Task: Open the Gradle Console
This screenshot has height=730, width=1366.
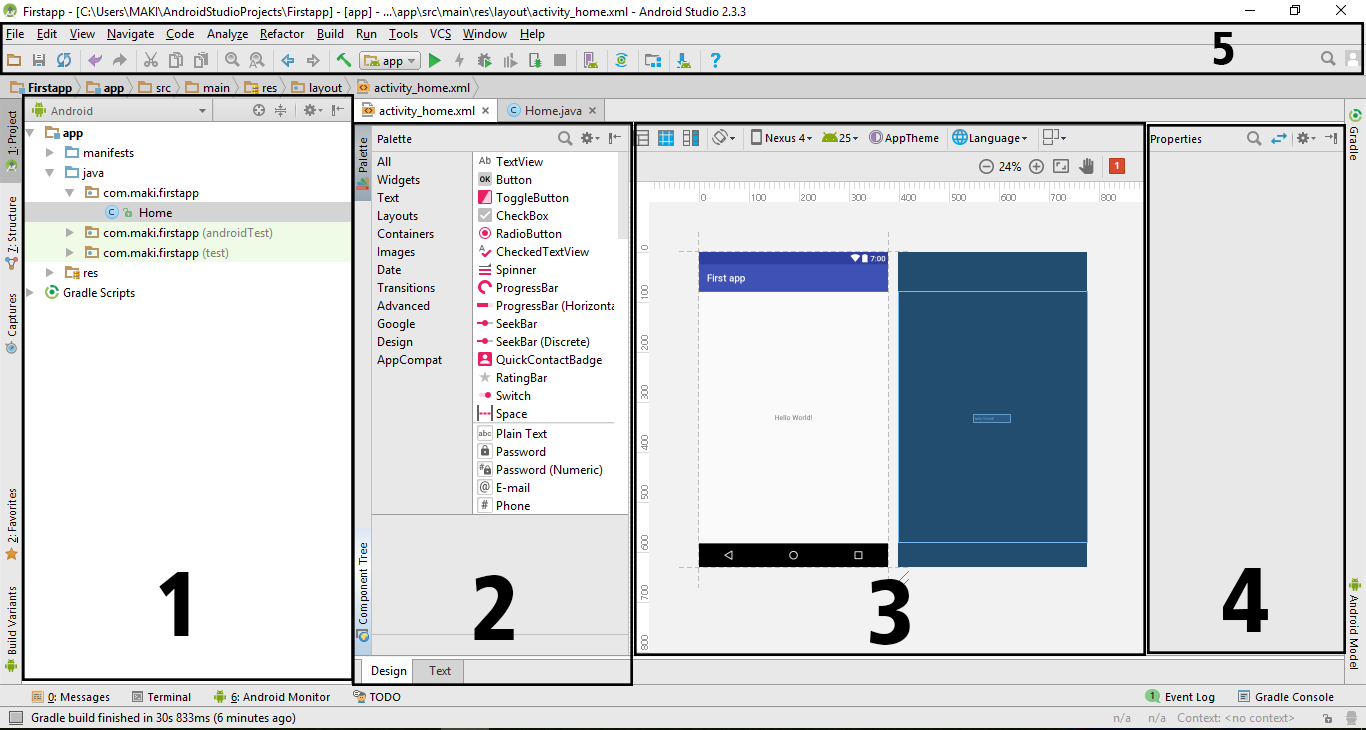Action: coord(1285,697)
